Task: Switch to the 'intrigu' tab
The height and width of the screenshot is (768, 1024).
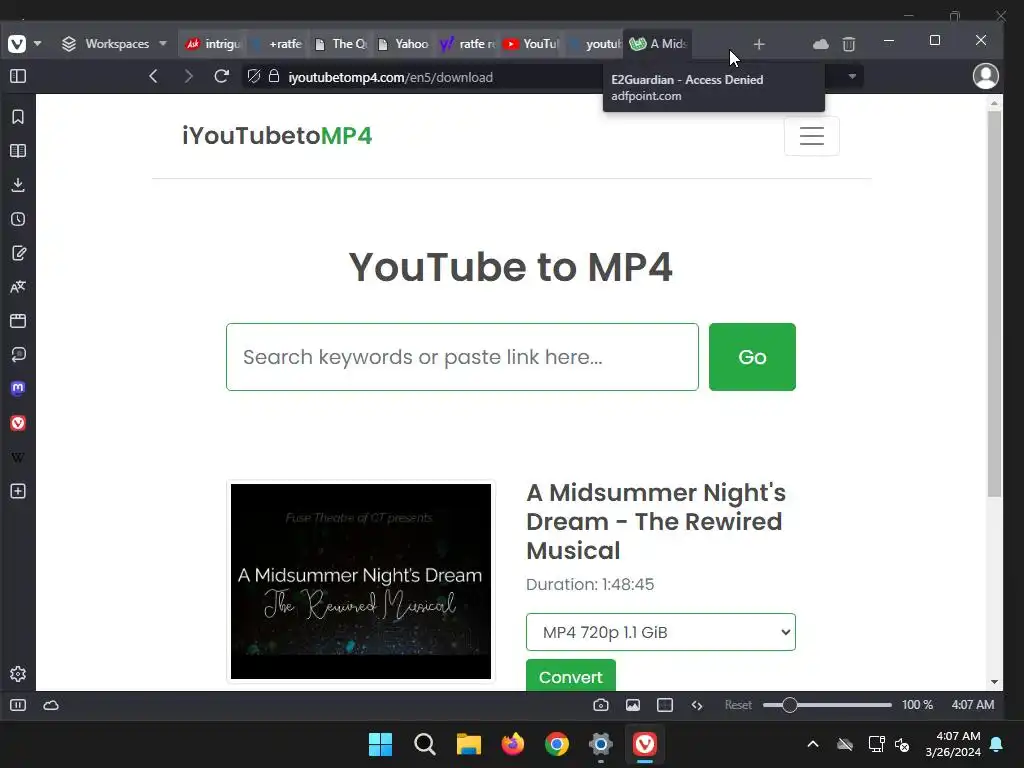Action: pyautogui.click(x=213, y=44)
